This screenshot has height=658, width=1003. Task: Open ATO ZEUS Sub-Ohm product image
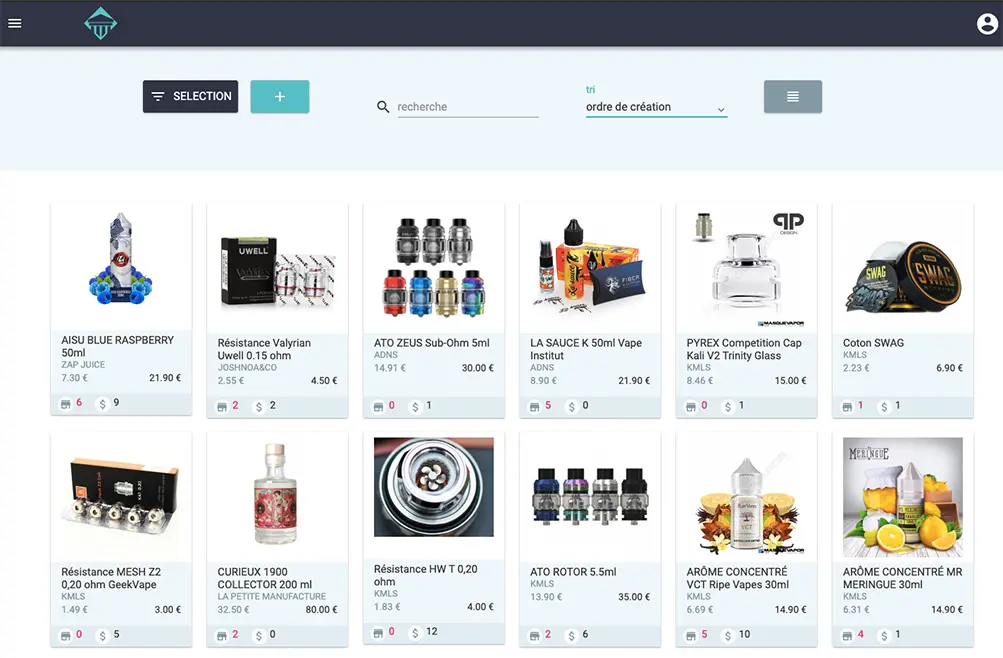[434, 268]
